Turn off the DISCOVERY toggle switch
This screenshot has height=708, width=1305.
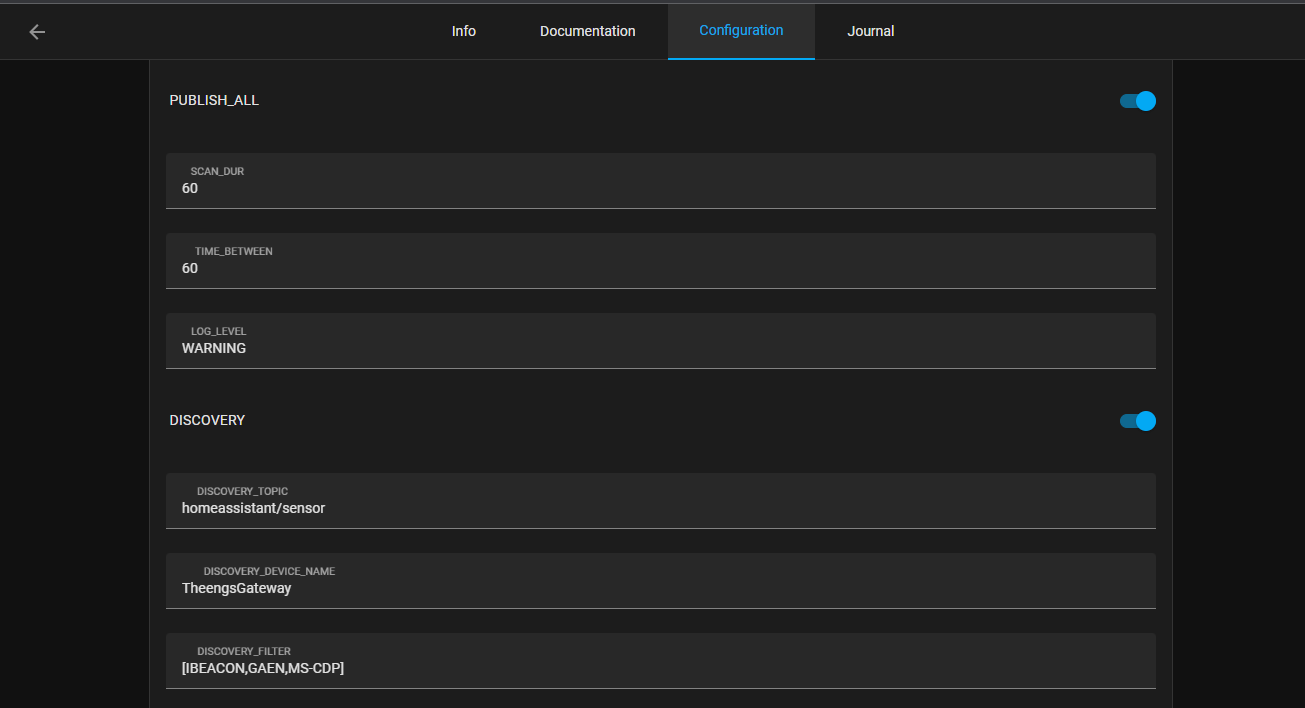(1137, 421)
